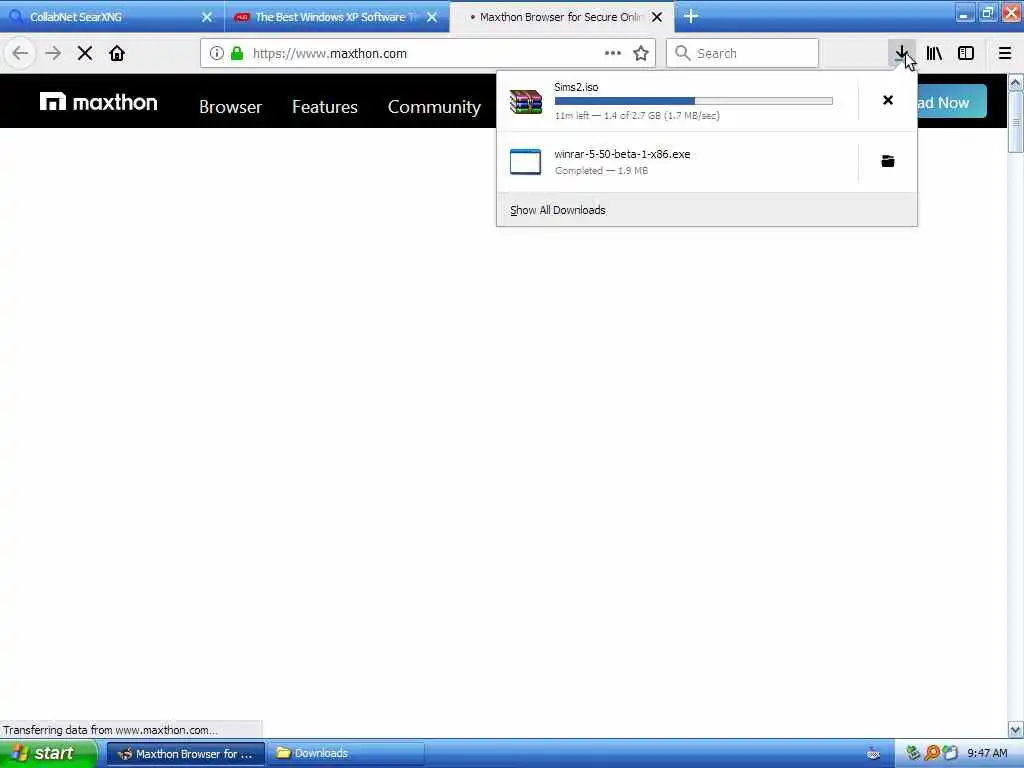Open the hamburger application menu
The image size is (1024, 768).
click(1005, 53)
